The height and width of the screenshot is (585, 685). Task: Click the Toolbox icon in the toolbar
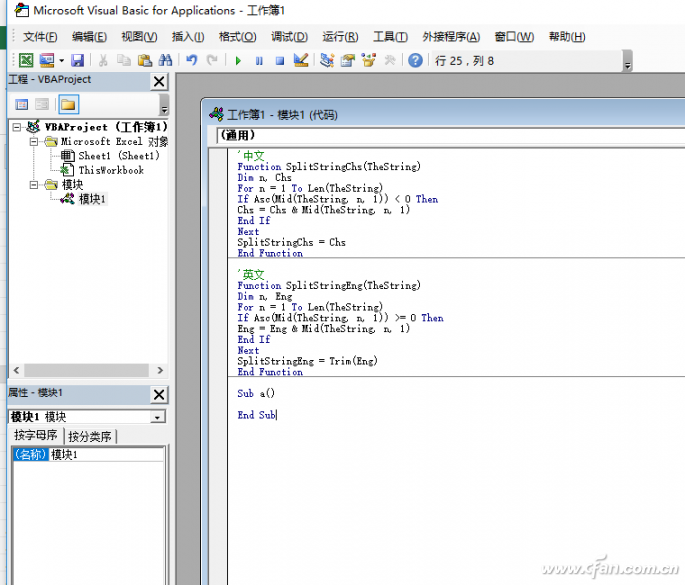(390, 60)
